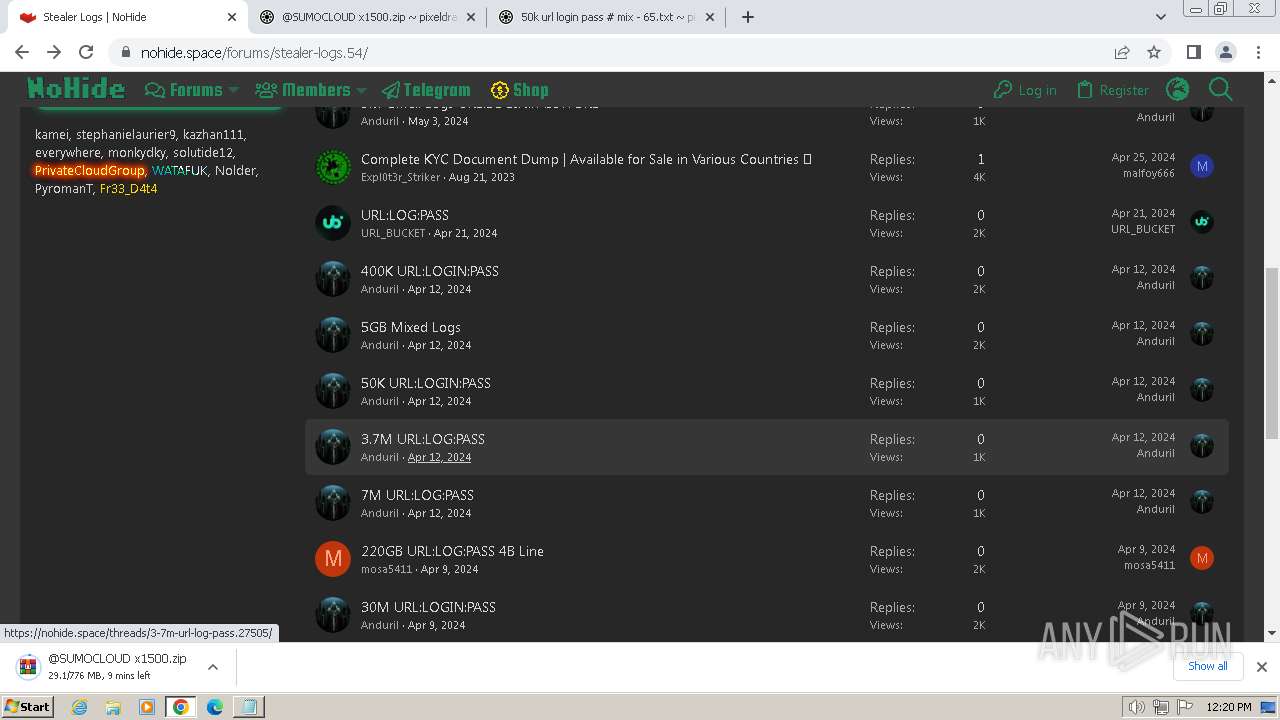Click Fr33_D4t4 in the members online list
Image resolution: width=1280 pixels, height=720 pixels.
129,189
